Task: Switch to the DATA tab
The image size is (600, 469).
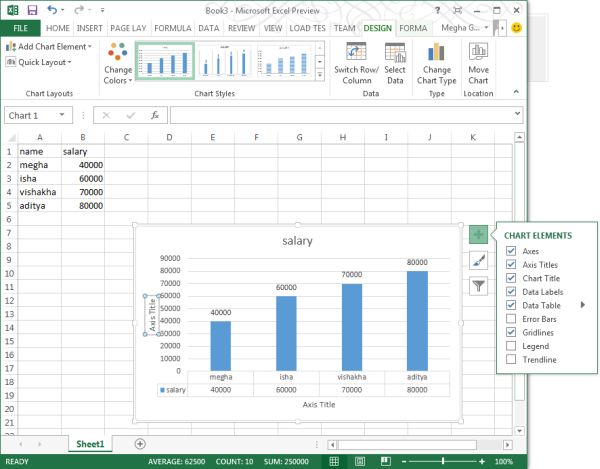Action: [209, 28]
